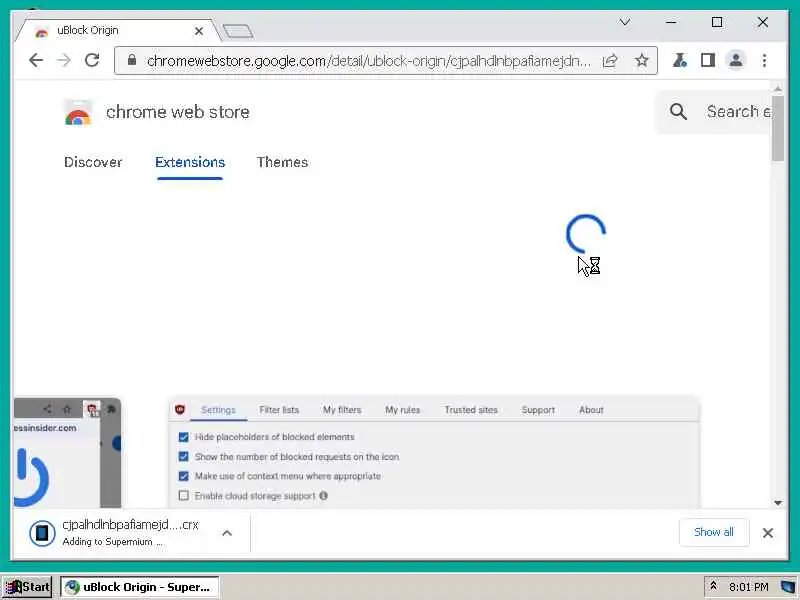800x600 pixels.
Task: Open the Start menu
Action: pyautogui.click(x=28, y=587)
